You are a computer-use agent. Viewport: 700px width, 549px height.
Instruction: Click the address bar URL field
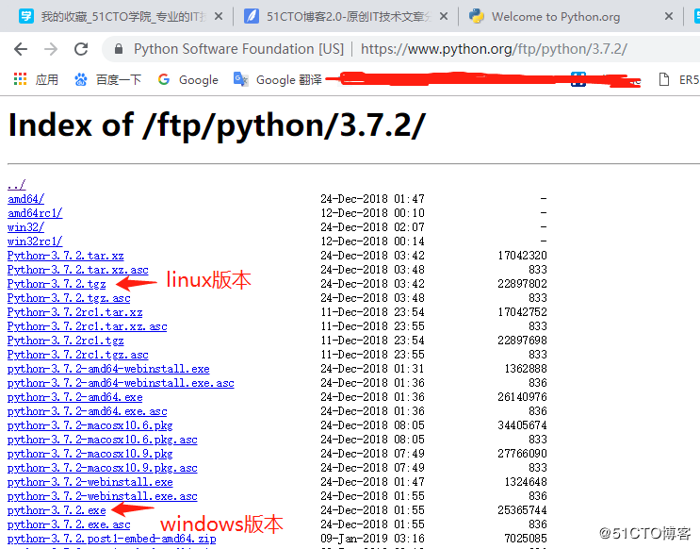pos(402,49)
